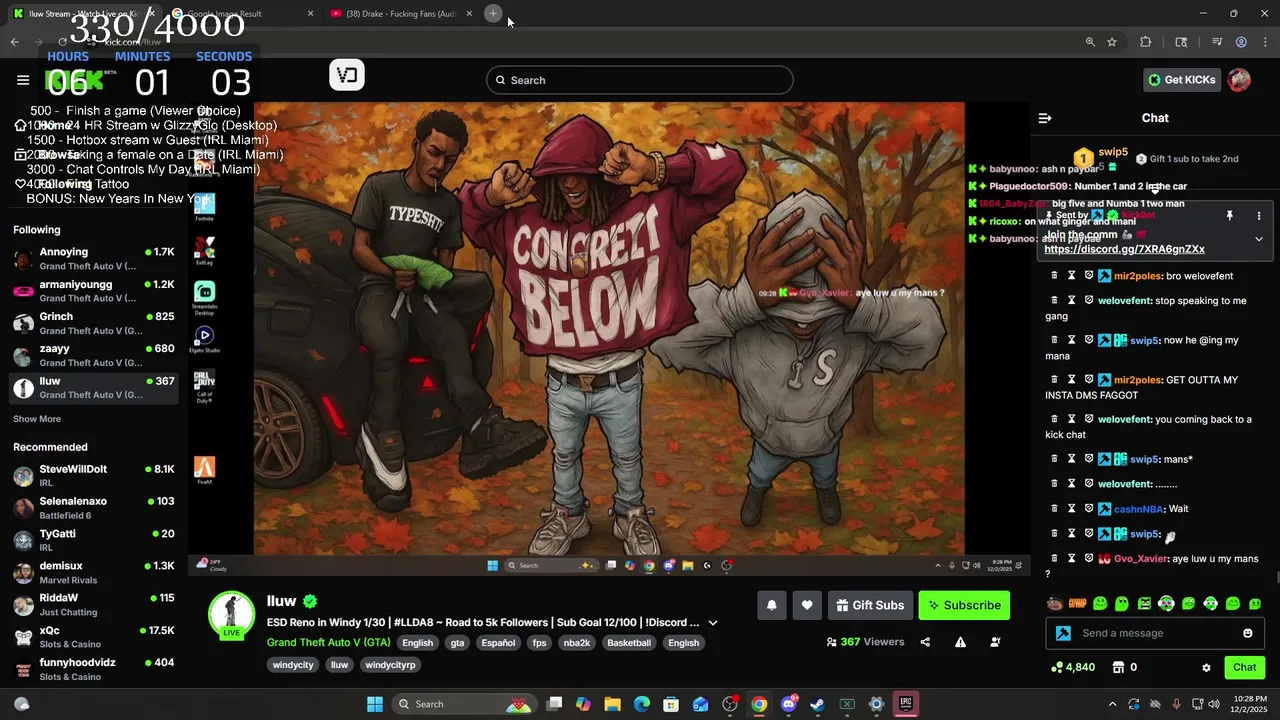Image resolution: width=1280 pixels, height=720 pixels.
Task: Open the user profile avatar menu
Action: (1239, 80)
